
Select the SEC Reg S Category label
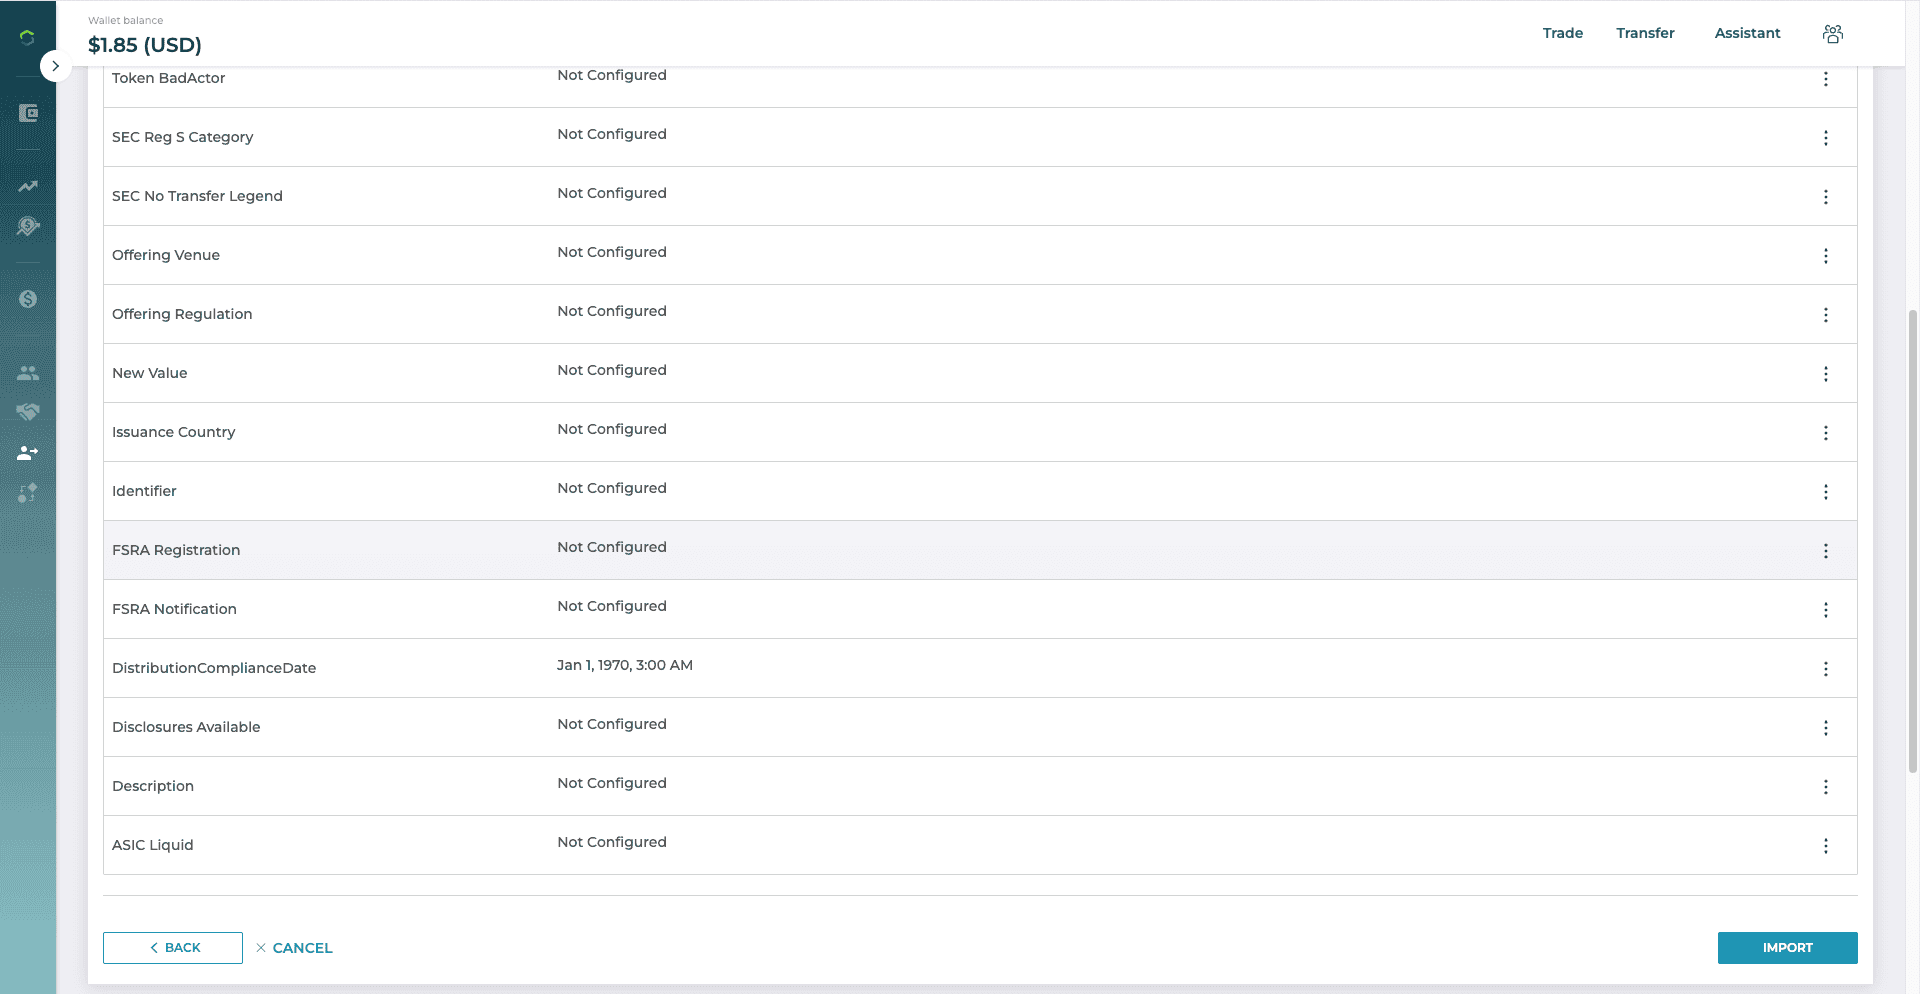coord(183,137)
